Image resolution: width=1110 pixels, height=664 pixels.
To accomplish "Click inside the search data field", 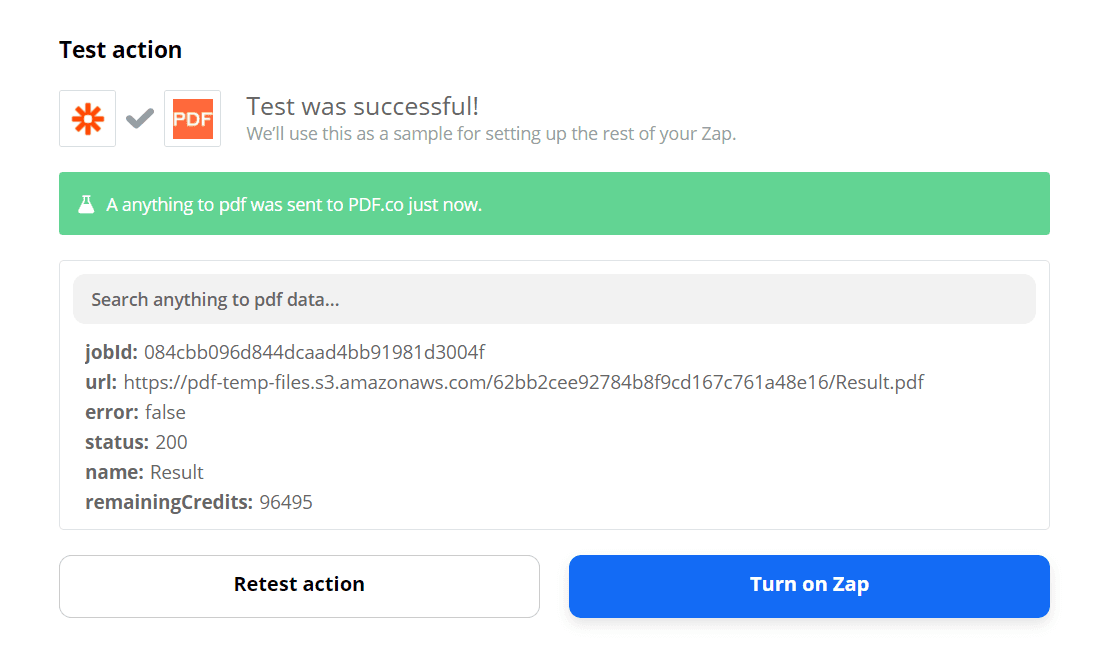I will pyautogui.click(x=554, y=298).
